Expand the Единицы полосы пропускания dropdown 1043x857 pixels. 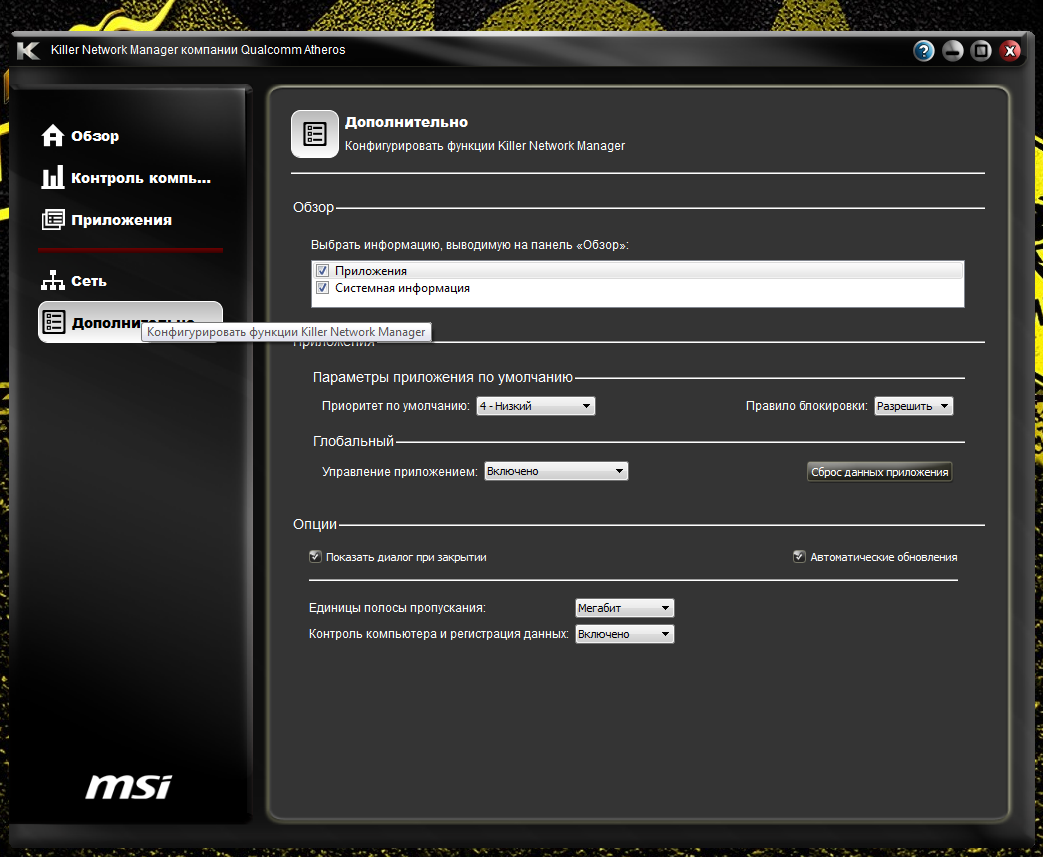624,608
